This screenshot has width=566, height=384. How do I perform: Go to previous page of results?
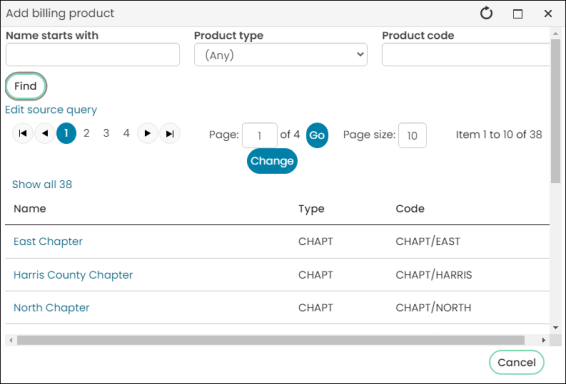tap(45, 133)
